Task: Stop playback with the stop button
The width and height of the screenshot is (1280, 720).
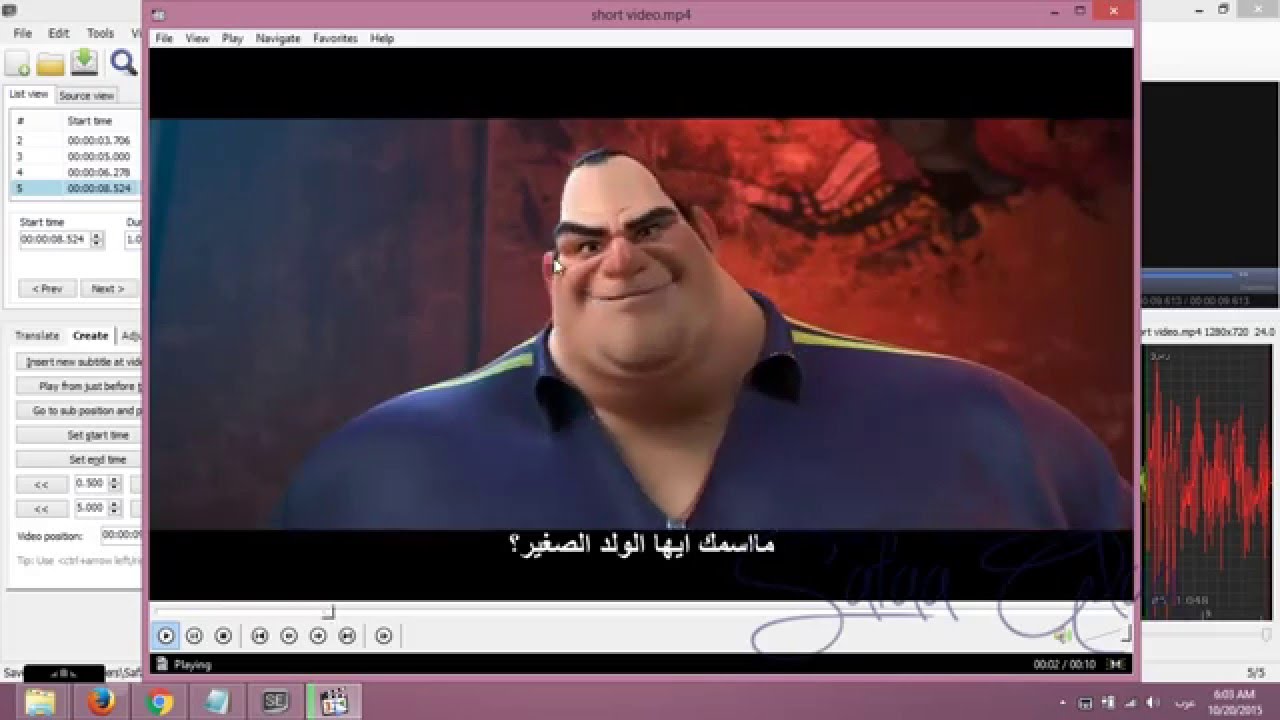Action: tap(224, 635)
